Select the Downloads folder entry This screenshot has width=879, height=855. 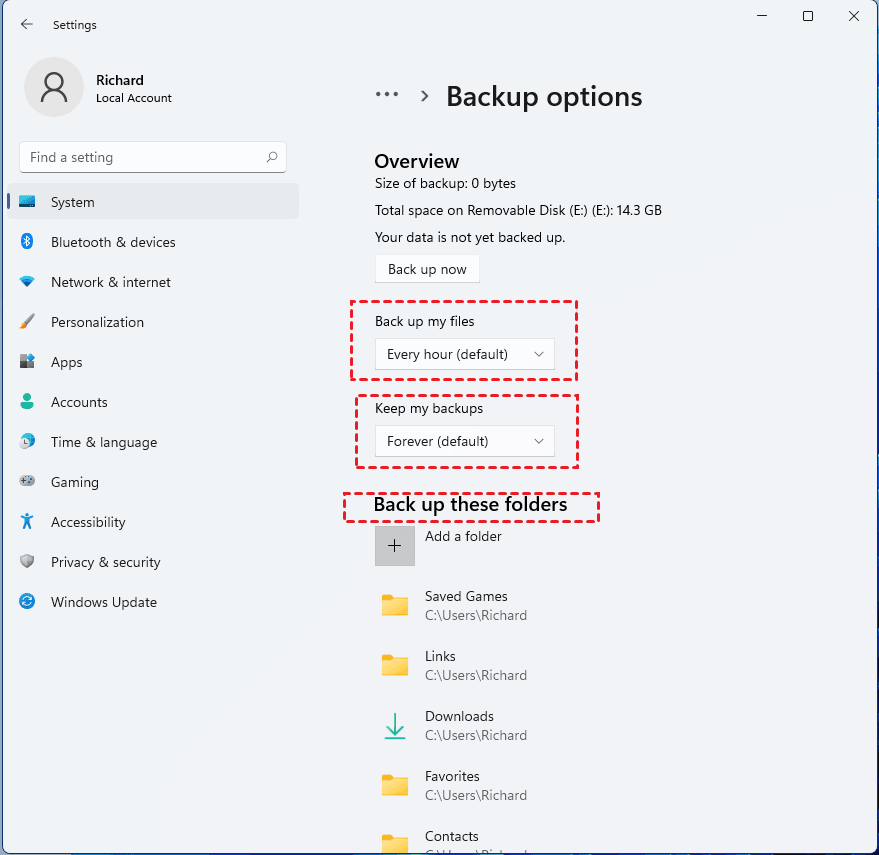click(x=459, y=725)
